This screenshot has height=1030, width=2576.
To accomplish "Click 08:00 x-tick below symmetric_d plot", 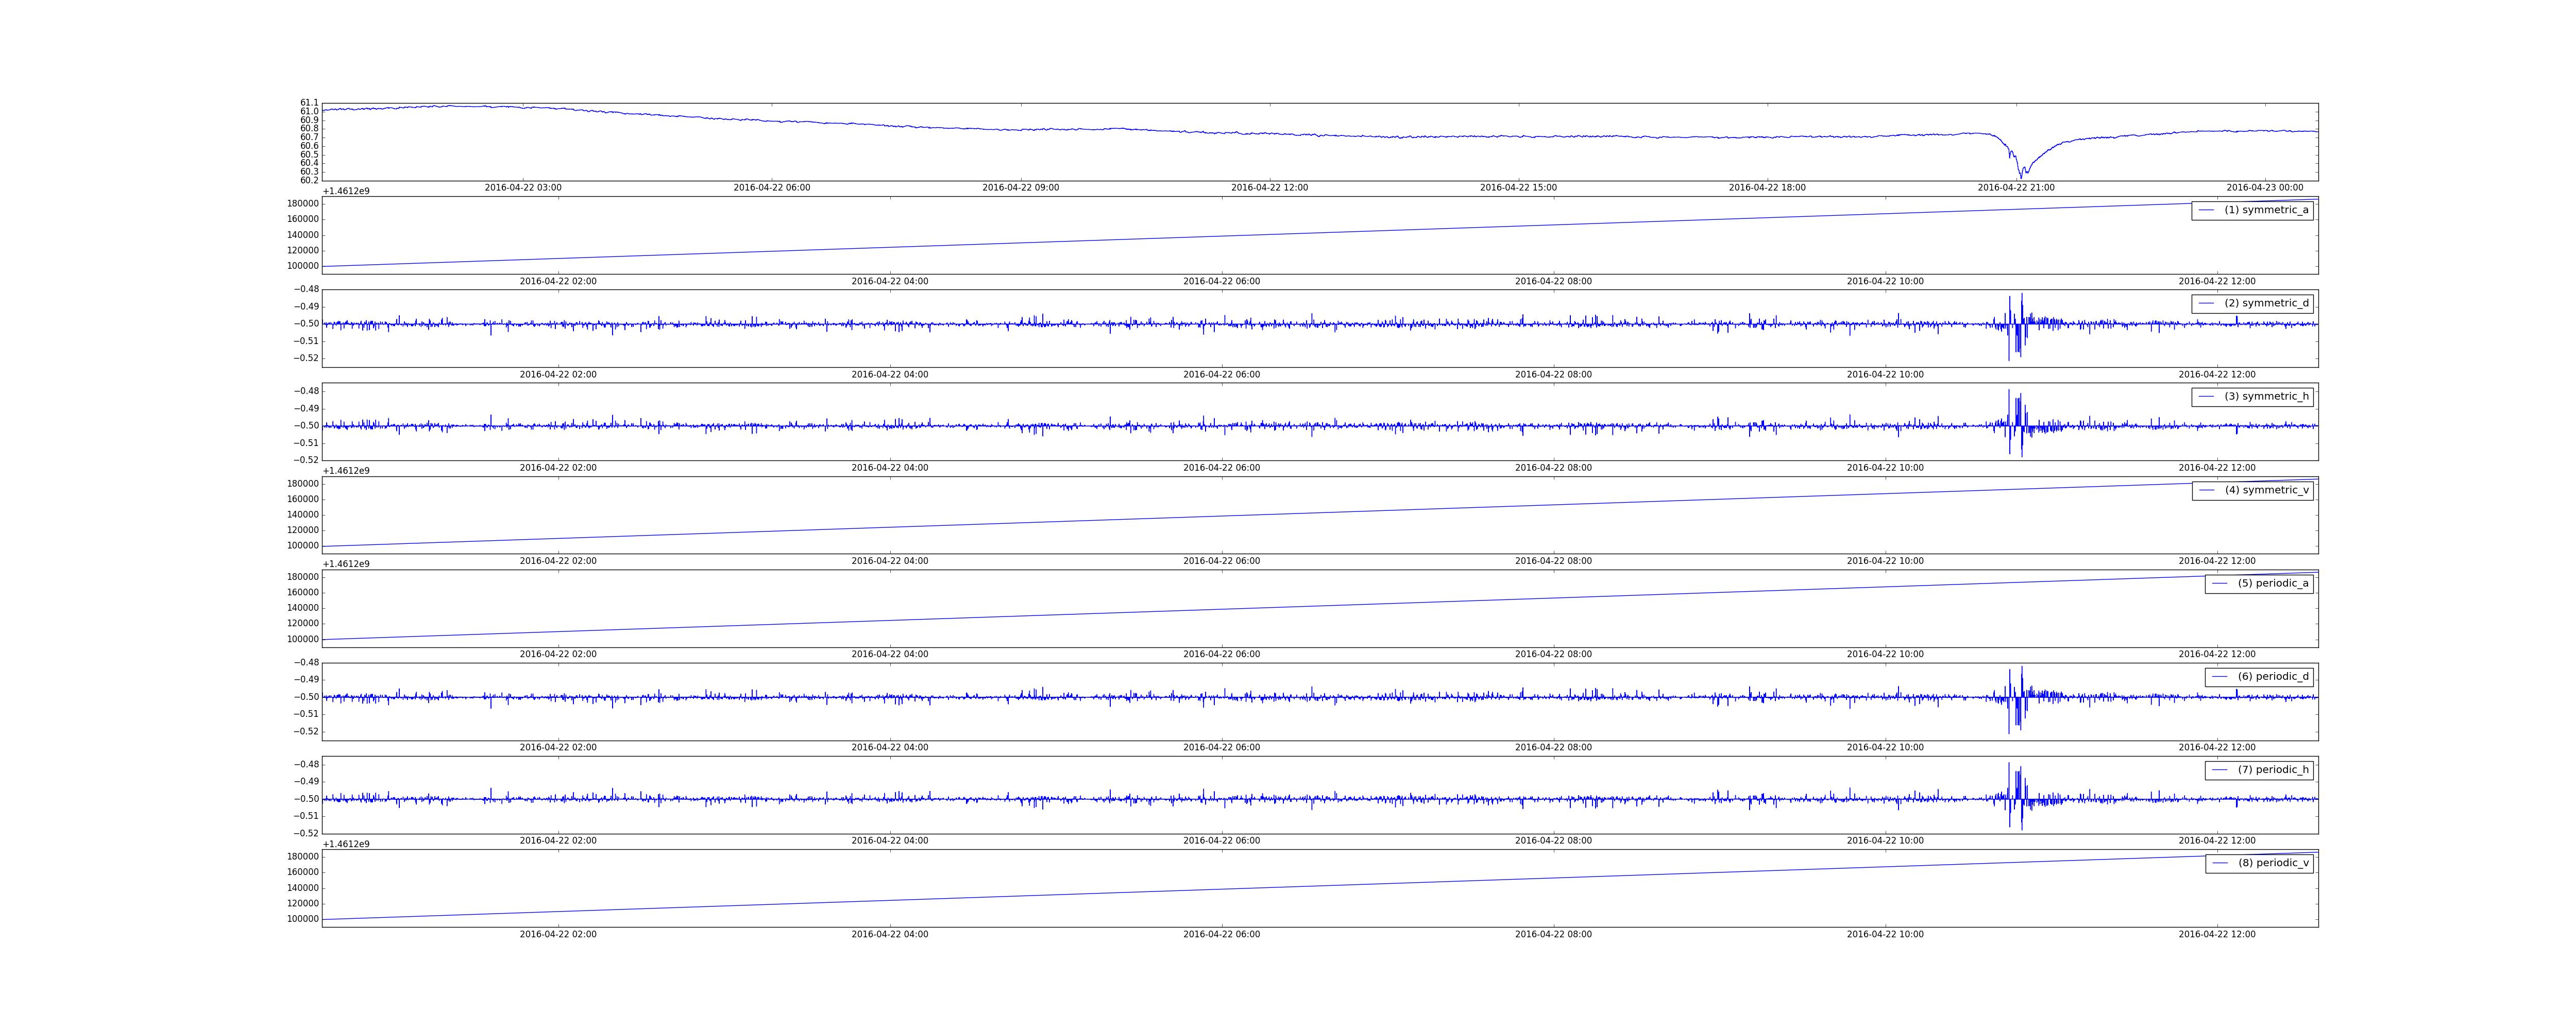I will (1553, 375).
